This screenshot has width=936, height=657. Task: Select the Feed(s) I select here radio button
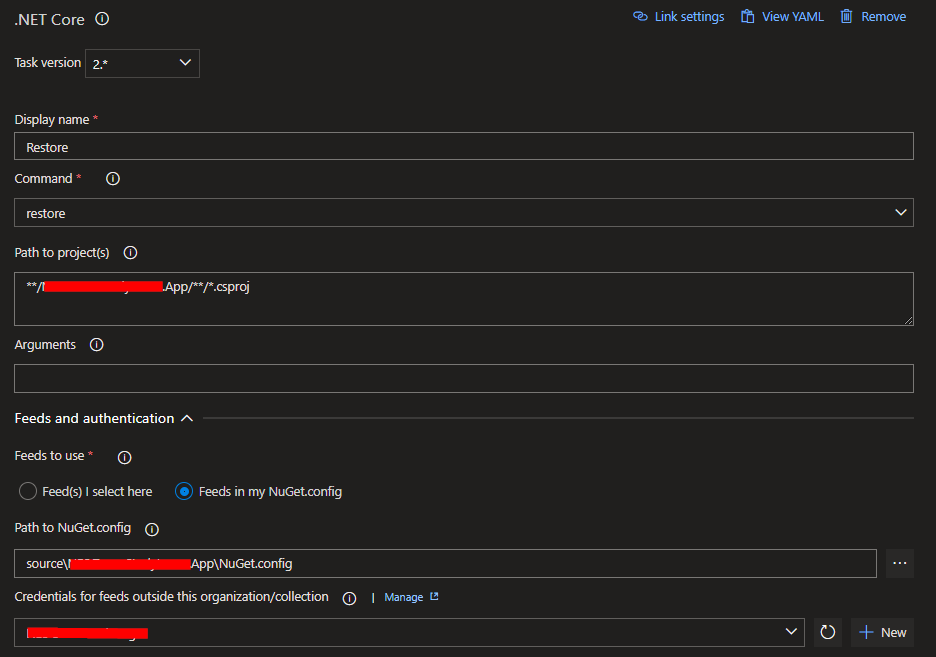coord(28,491)
